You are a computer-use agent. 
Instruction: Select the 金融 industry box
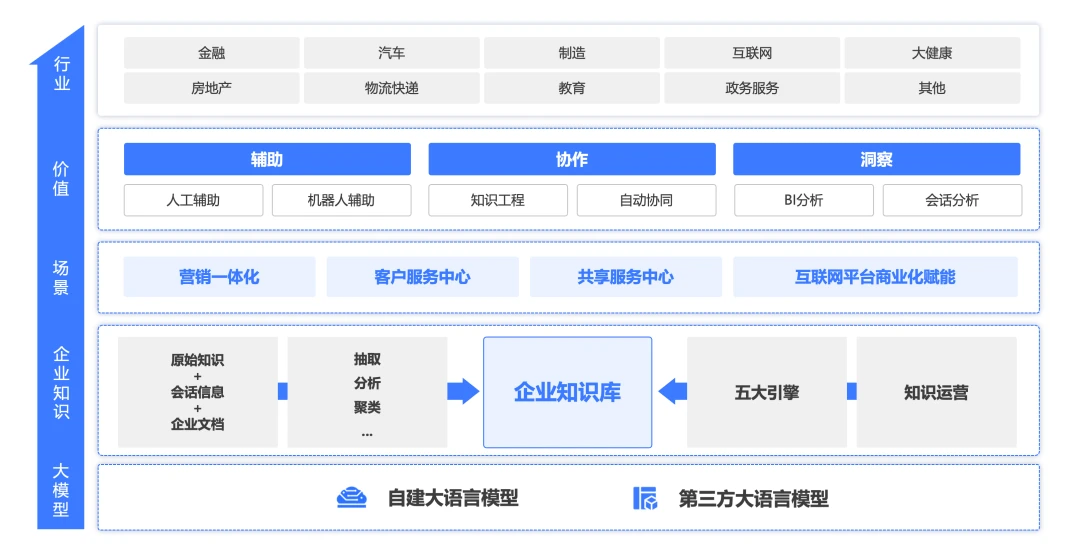(211, 53)
